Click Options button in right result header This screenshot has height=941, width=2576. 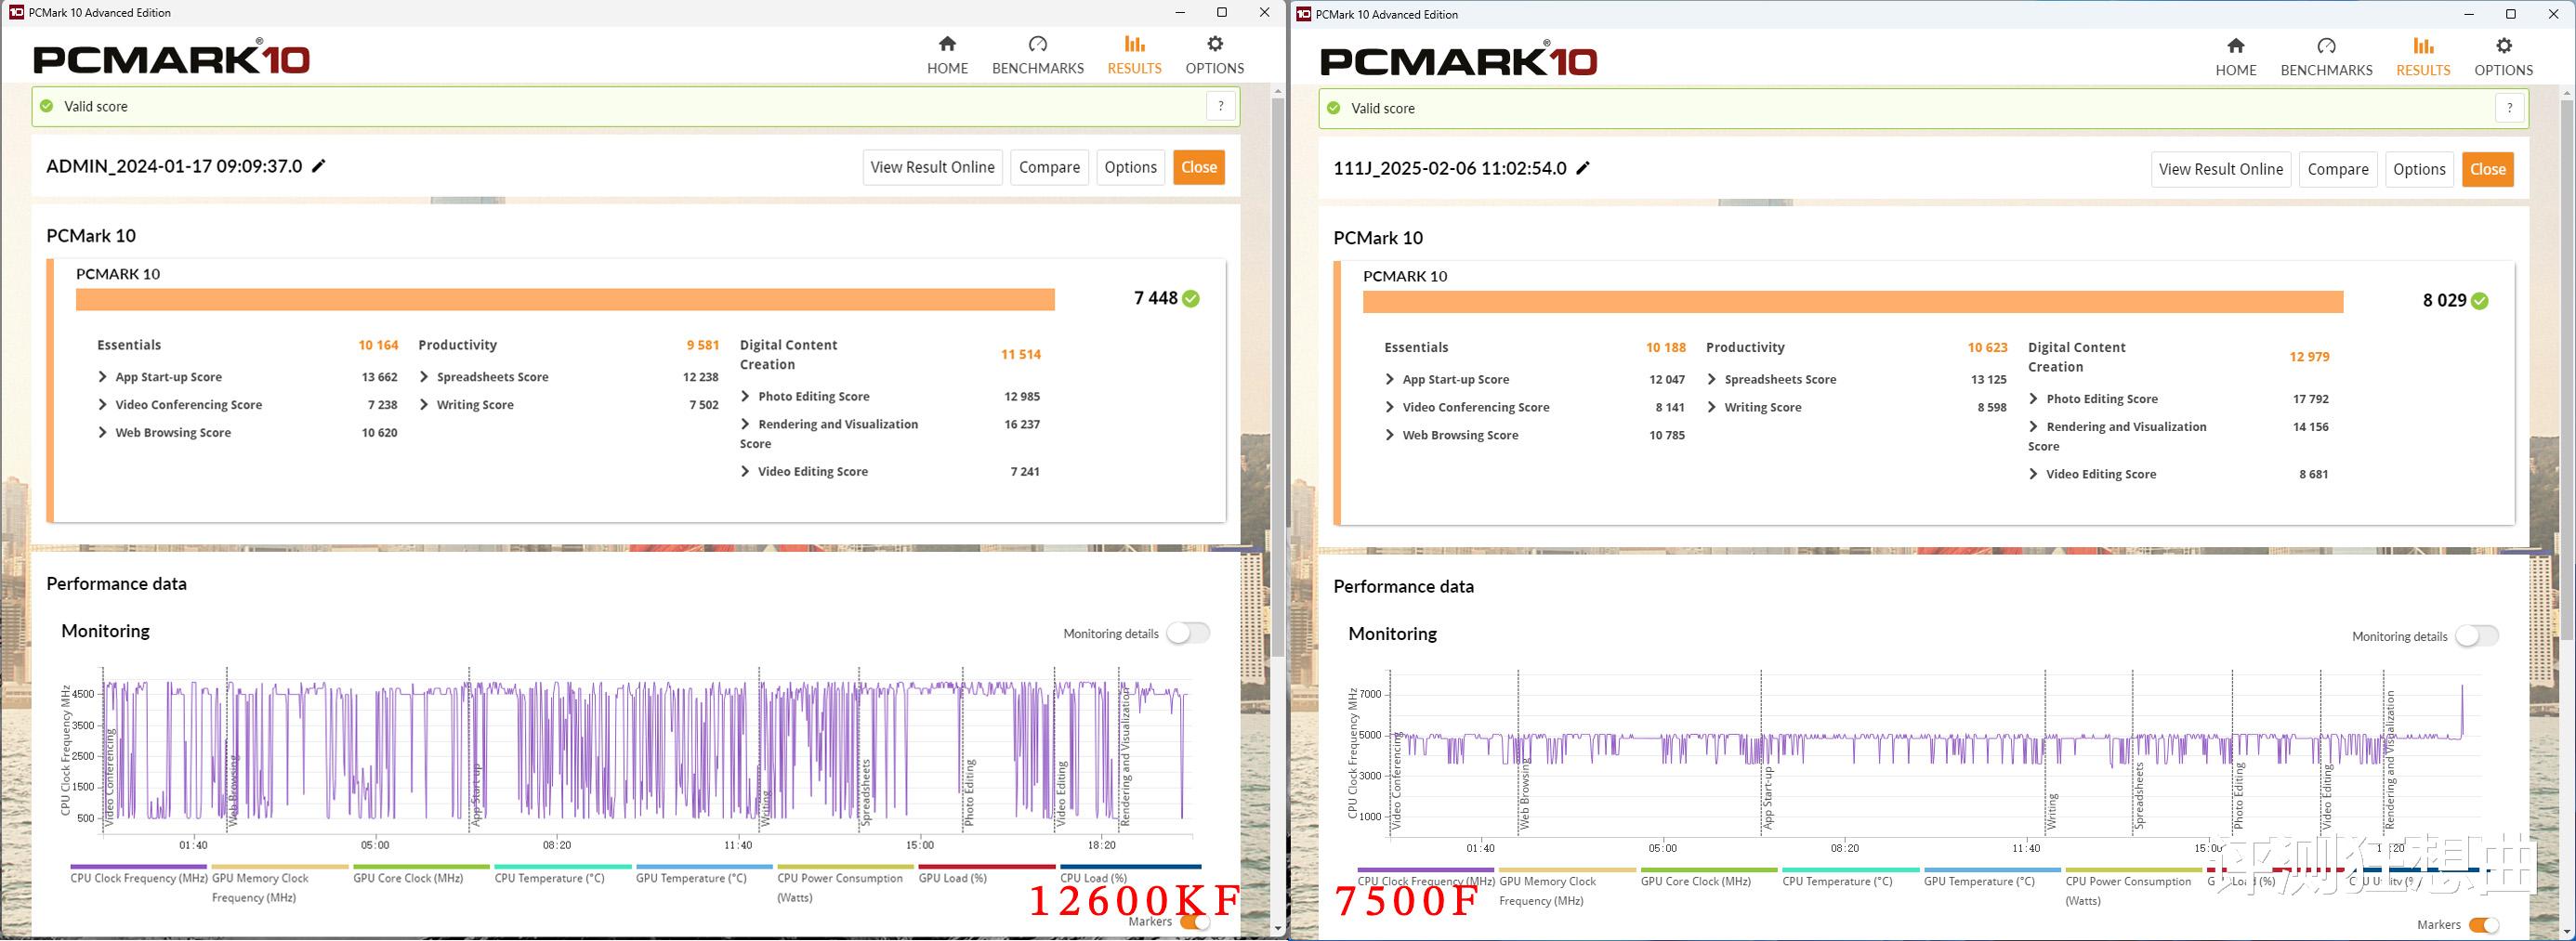point(2419,169)
